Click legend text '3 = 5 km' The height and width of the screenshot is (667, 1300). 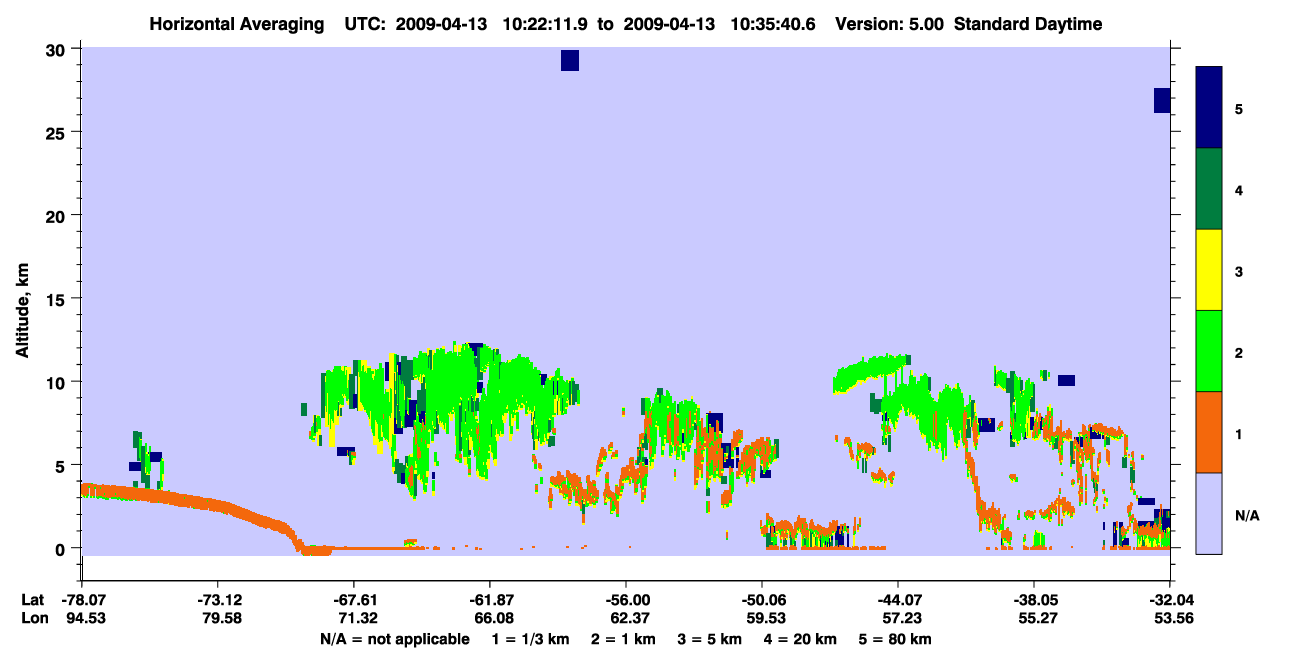click(711, 639)
